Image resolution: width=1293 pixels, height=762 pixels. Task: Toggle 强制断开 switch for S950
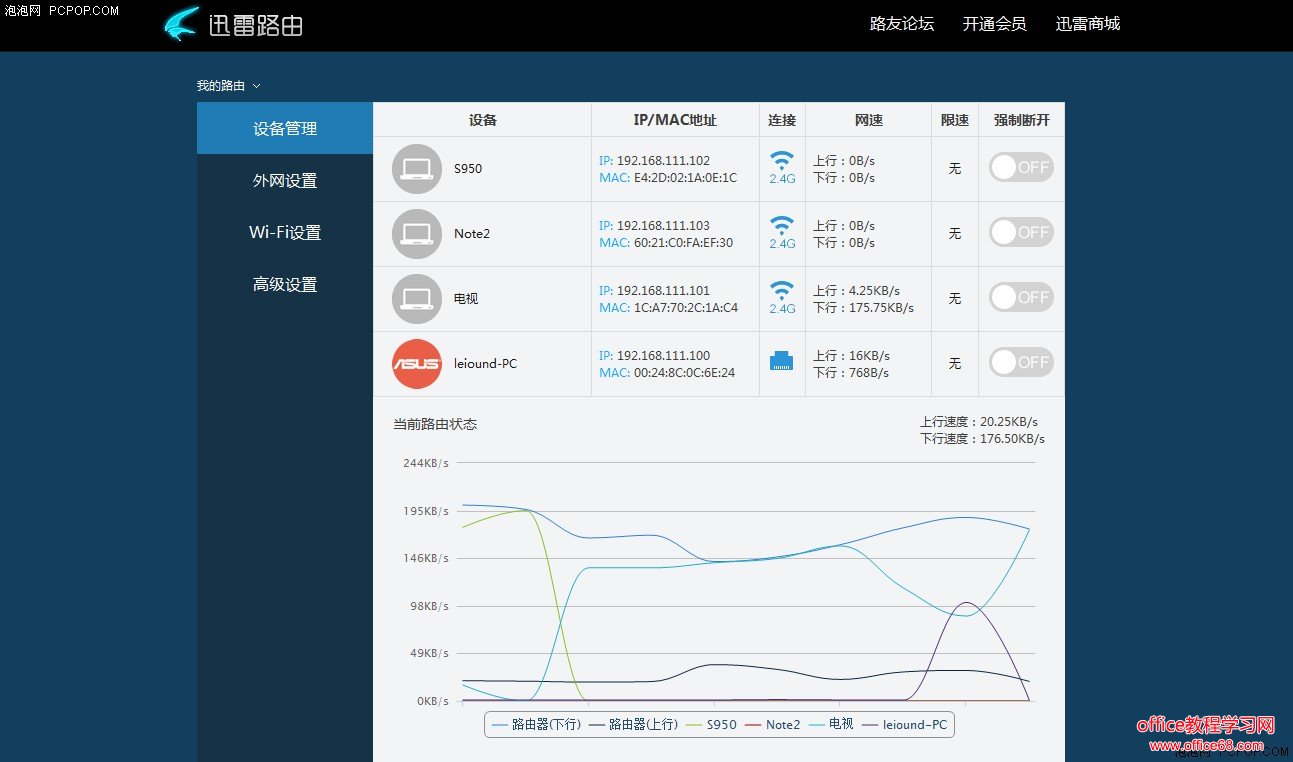click(1020, 167)
